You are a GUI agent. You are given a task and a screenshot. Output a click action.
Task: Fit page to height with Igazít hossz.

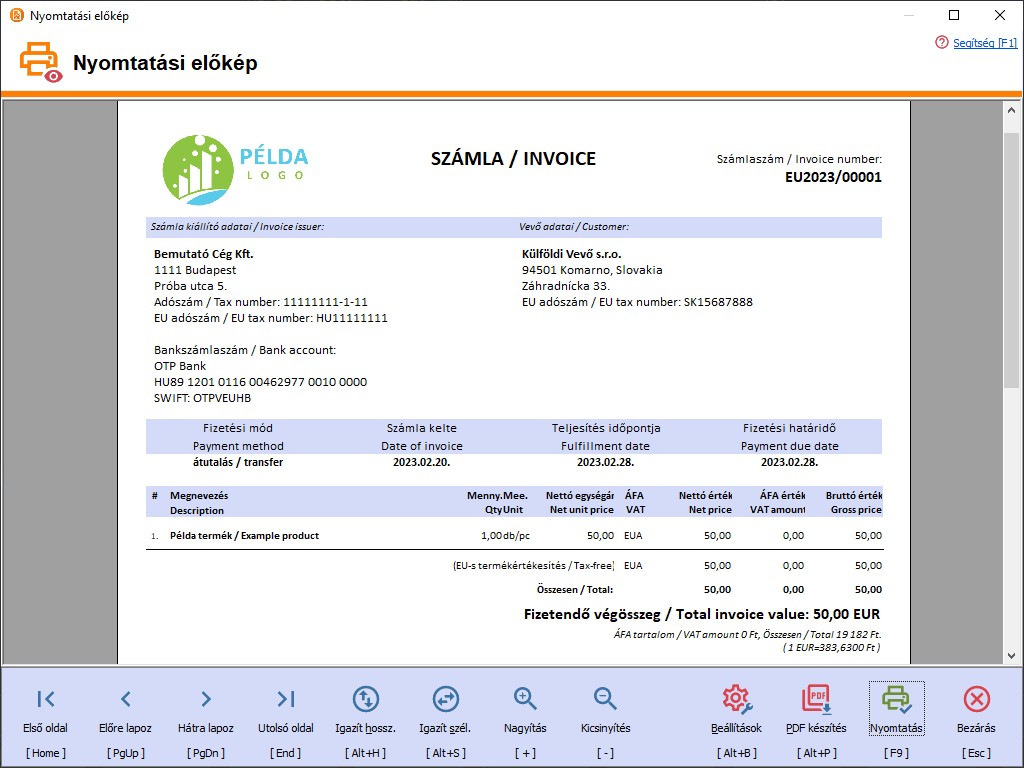tap(366, 699)
